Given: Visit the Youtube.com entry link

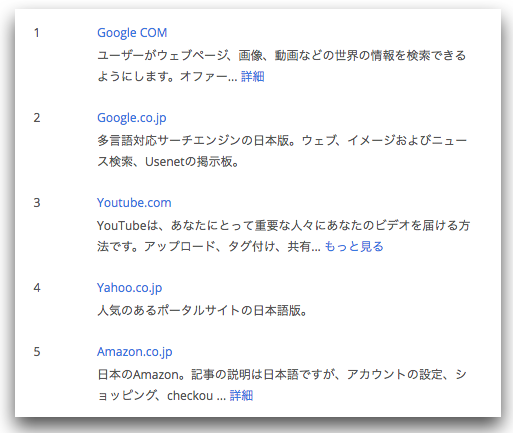Looking at the screenshot, I should [134, 203].
